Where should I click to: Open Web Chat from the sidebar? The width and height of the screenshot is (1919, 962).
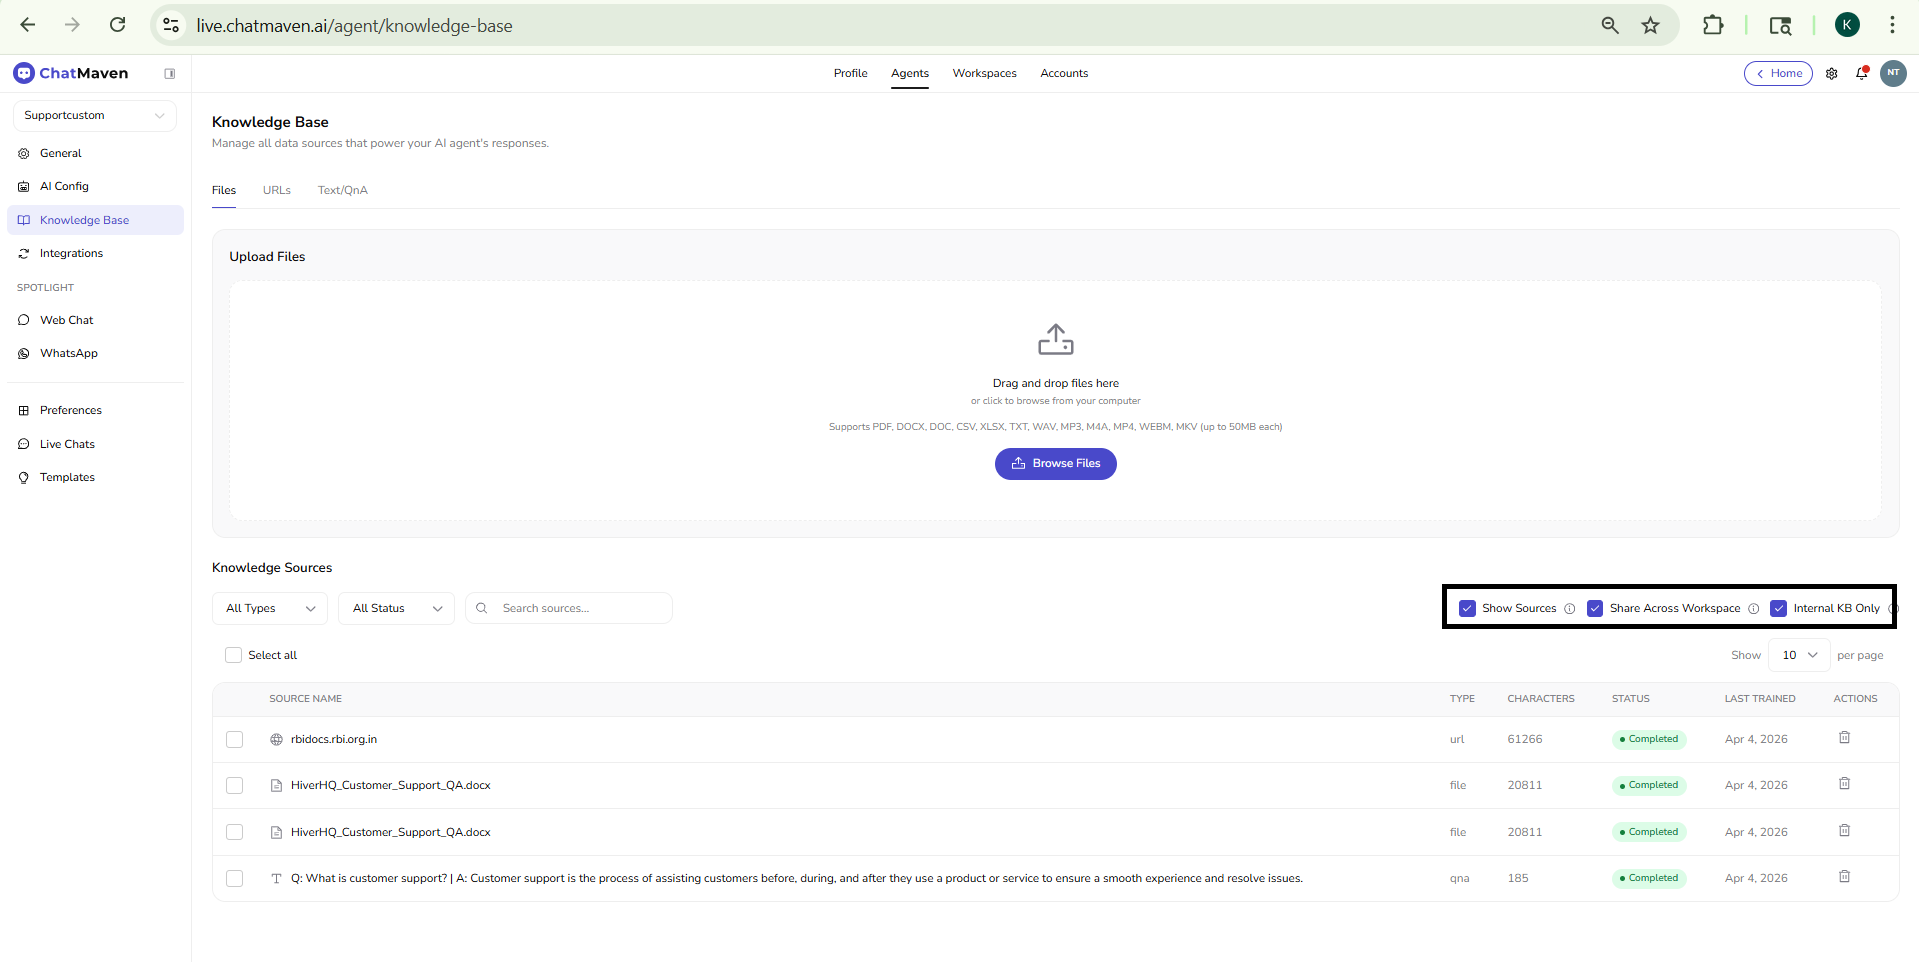click(66, 320)
